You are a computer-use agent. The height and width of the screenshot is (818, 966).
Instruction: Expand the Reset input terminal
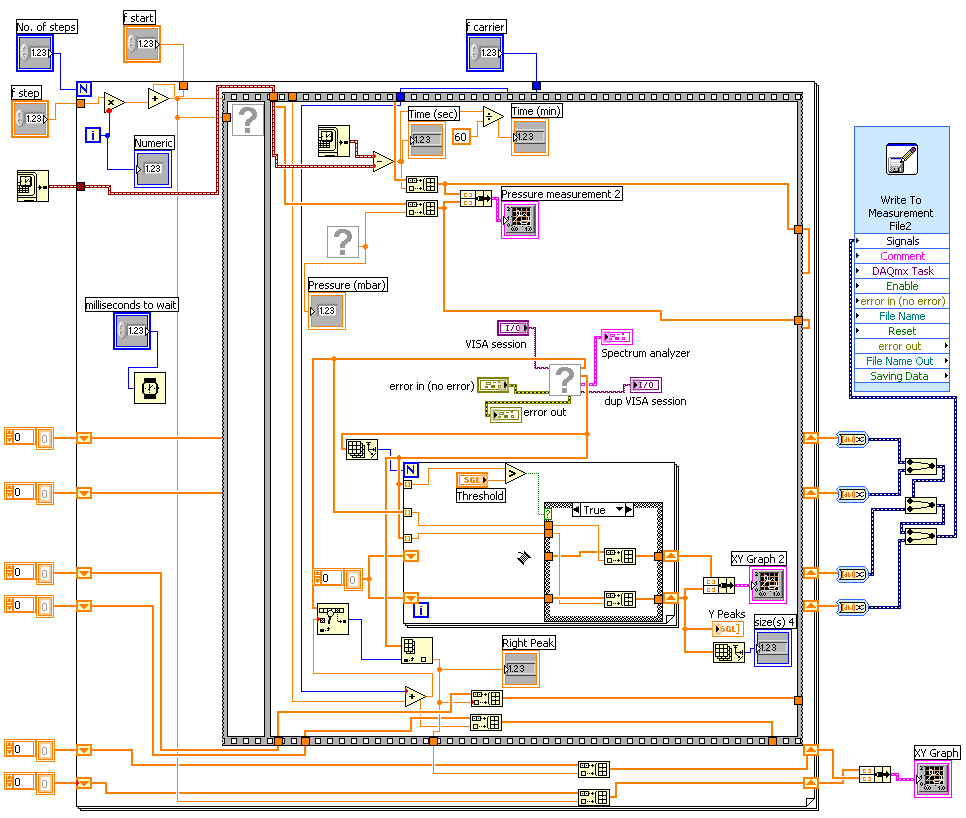pyautogui.click(x=902, y=331)
